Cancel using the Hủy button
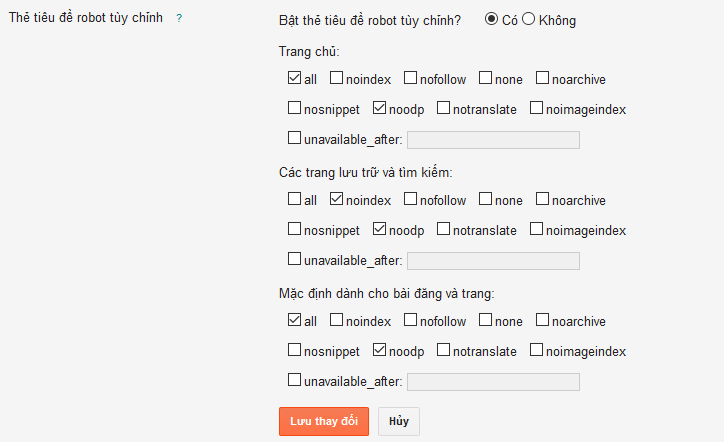 399,421
